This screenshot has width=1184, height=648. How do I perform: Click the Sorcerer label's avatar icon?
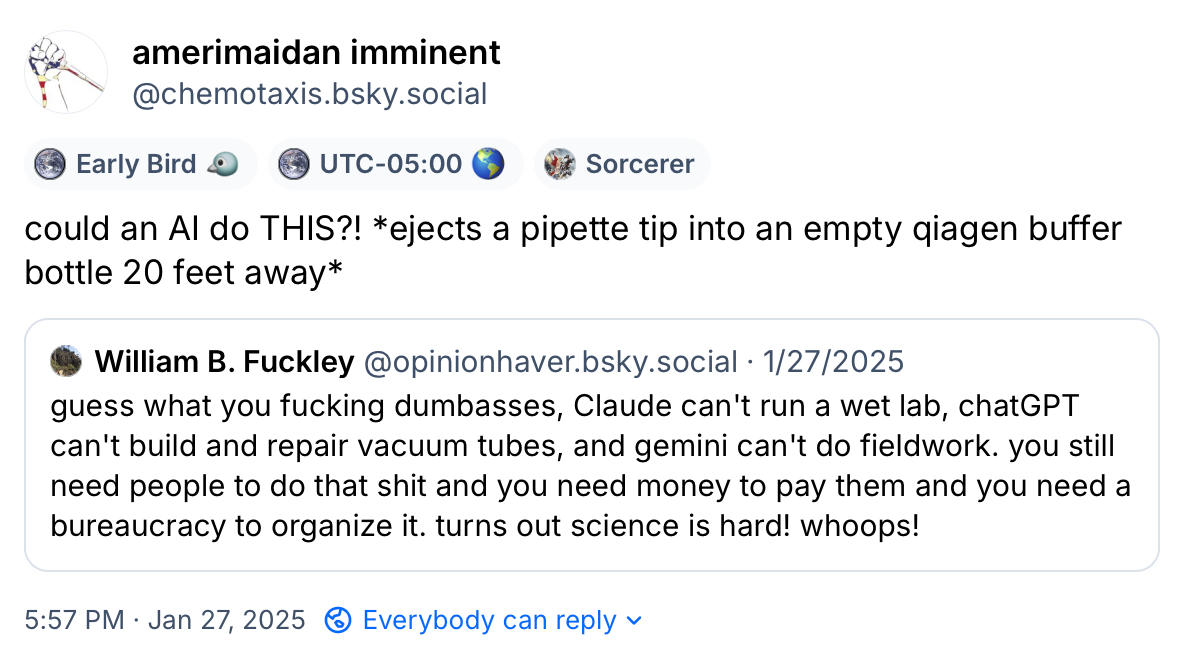(x=560, y=164)
